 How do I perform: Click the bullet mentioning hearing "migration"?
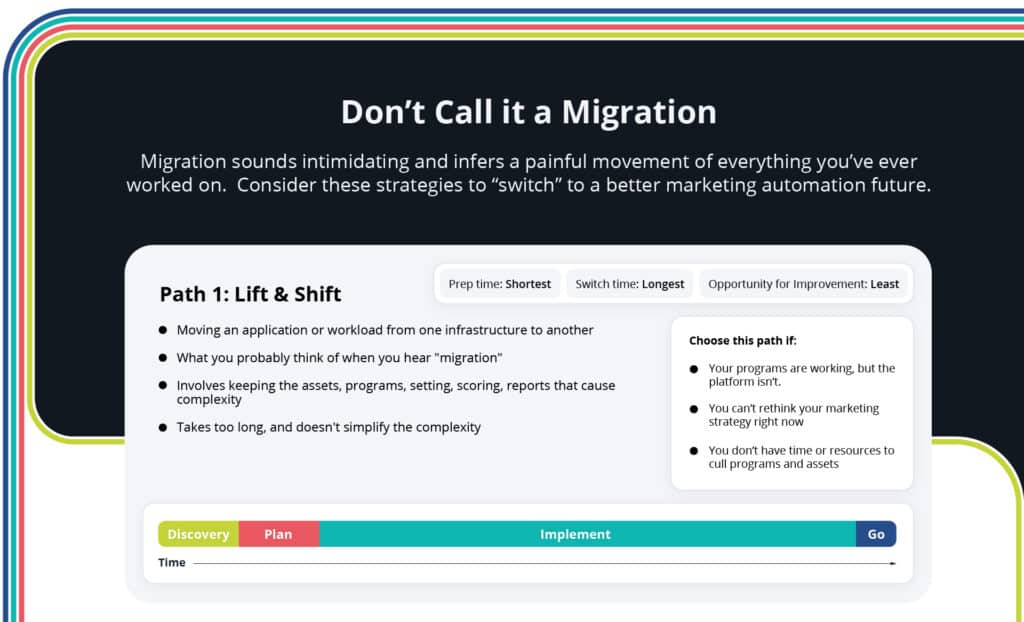click(339, 357)
